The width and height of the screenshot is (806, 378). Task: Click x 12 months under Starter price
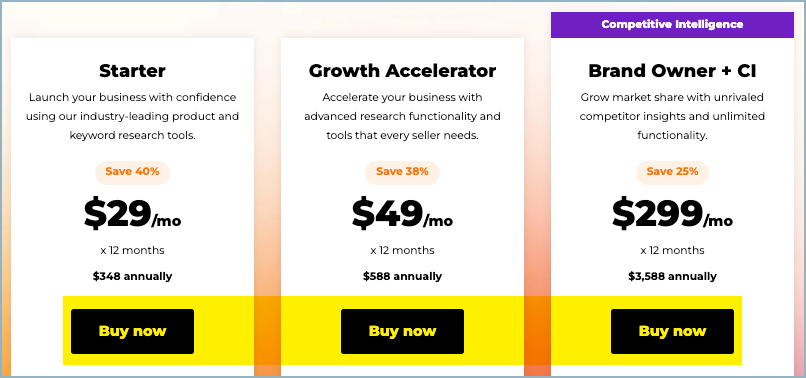pyautogui.click(x=132, y=250)
